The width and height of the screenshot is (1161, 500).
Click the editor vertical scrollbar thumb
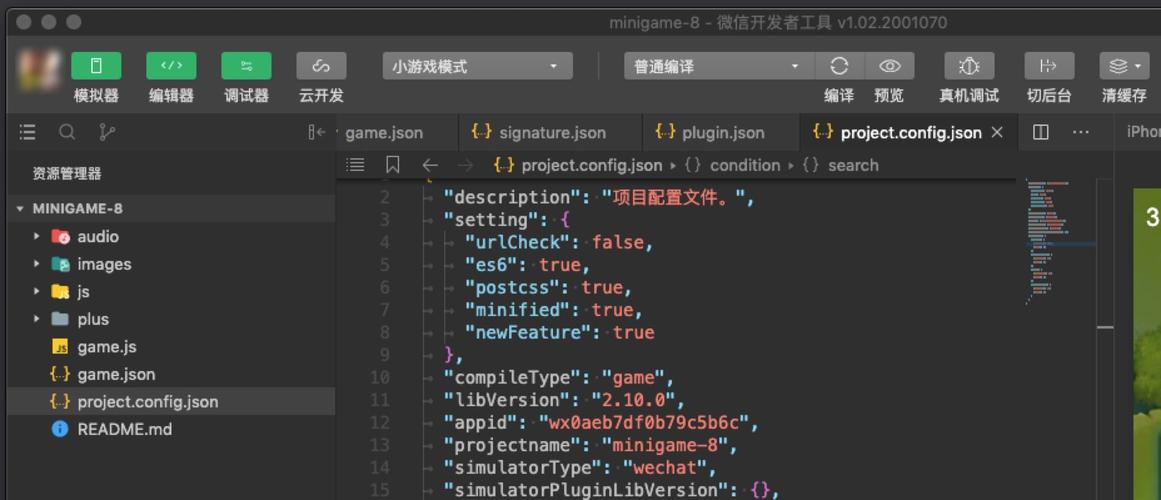click(x=1105, y=327)
